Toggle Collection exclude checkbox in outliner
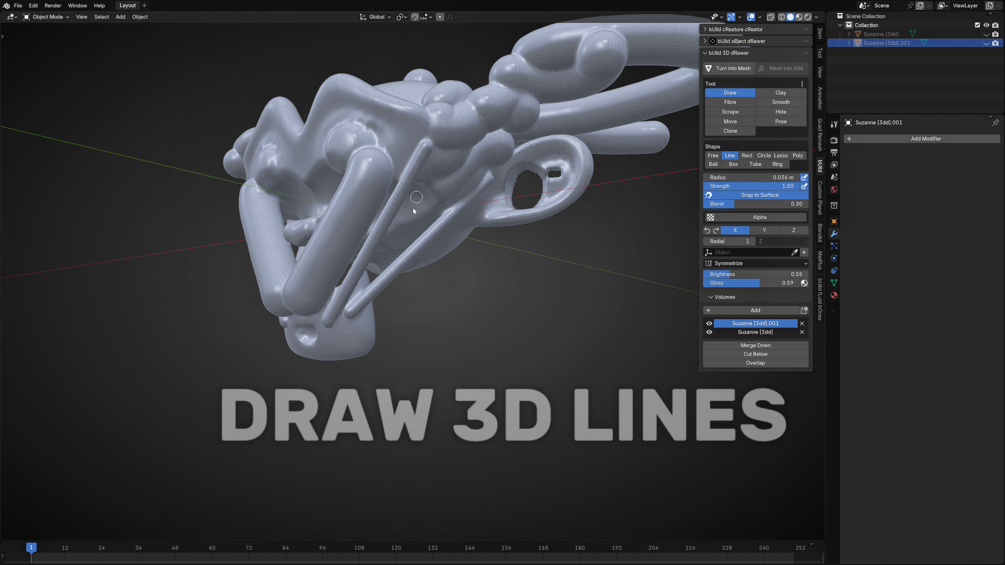1005x565 pixels. click(x=977, y=25)
